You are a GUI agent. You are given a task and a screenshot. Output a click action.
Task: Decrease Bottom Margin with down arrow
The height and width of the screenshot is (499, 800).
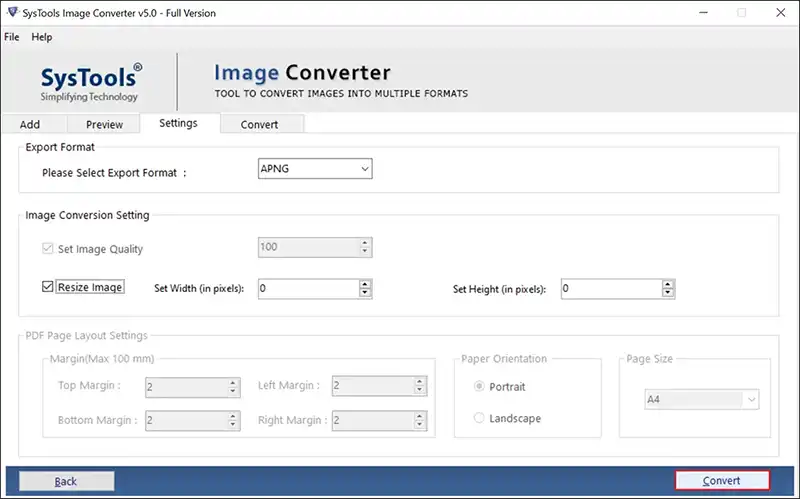coord(233,425)
